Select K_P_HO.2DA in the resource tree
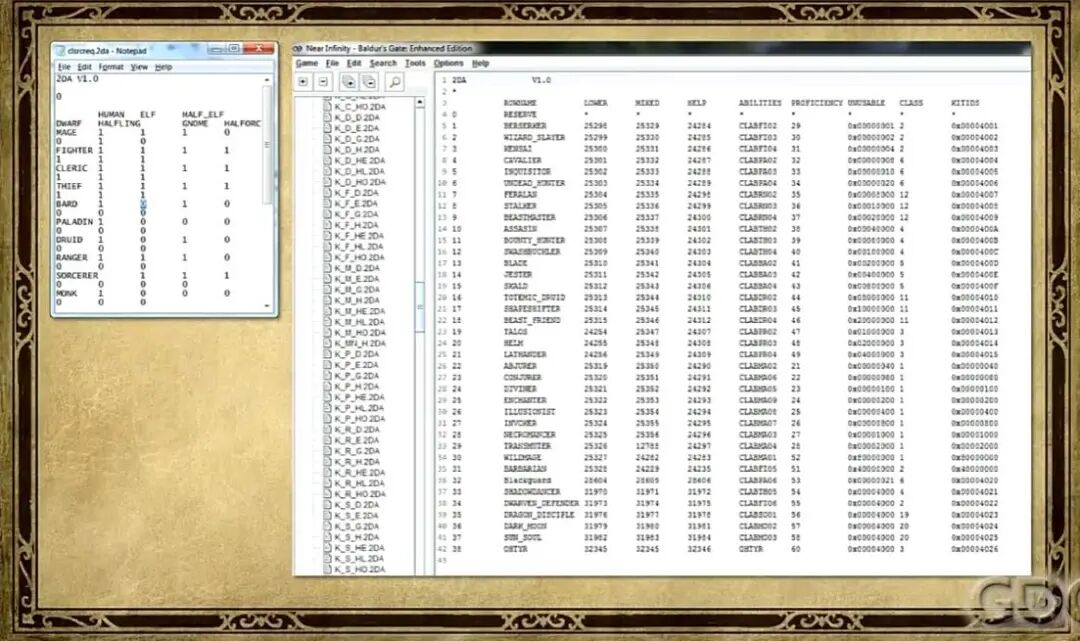Image resolution: width=1080 pixels, height=641 pixels. [x=360, y=419]
